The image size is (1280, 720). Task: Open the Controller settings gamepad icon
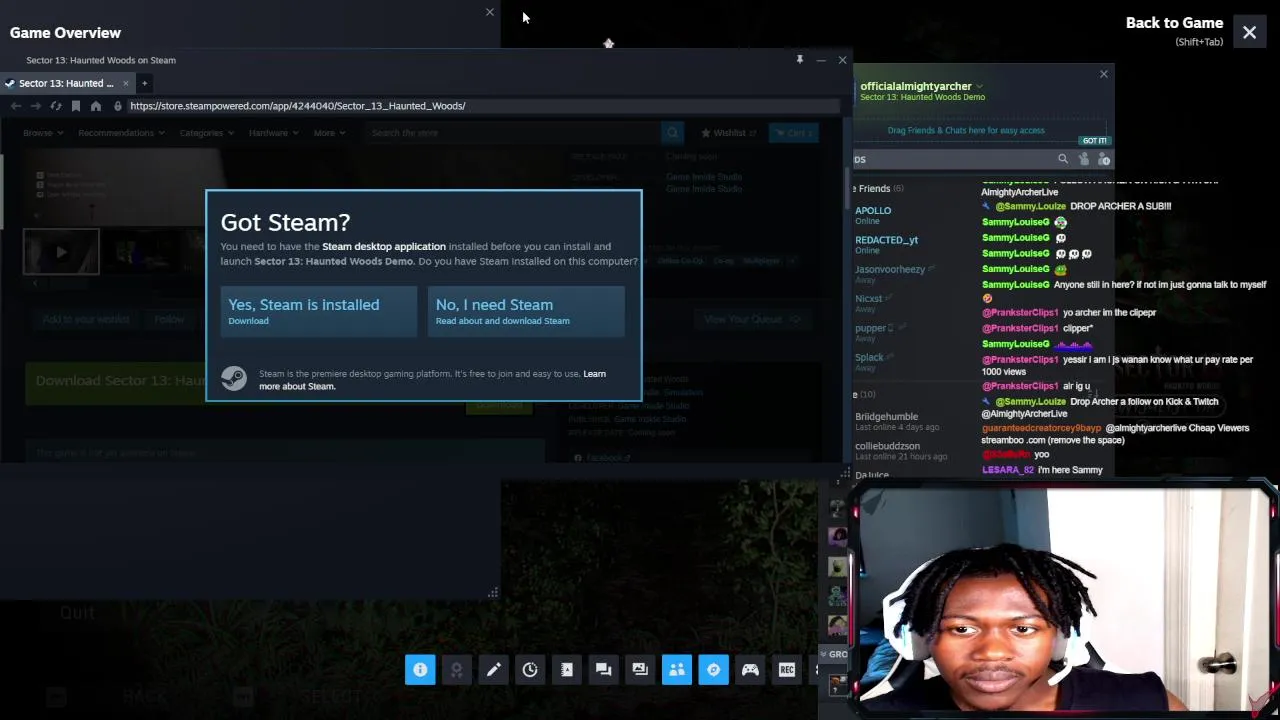[750, 669]
